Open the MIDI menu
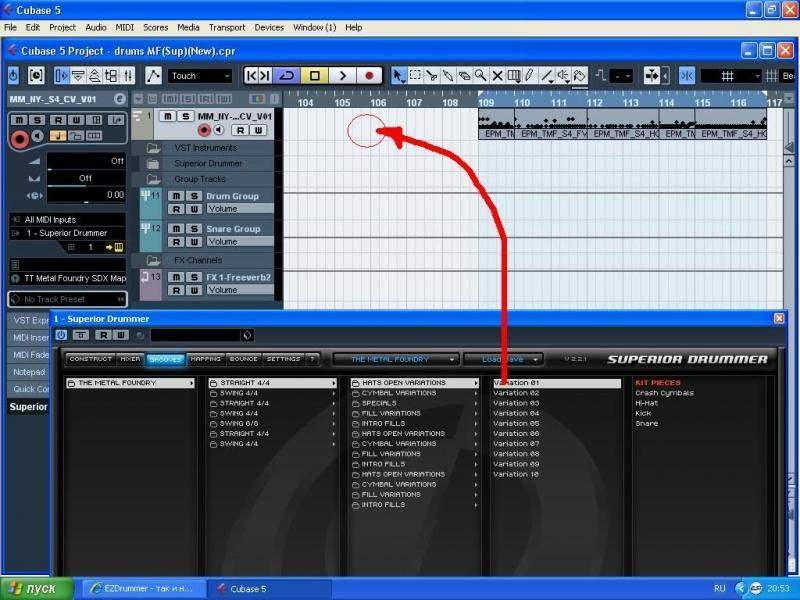800x600 pixels. pos(124,28)
